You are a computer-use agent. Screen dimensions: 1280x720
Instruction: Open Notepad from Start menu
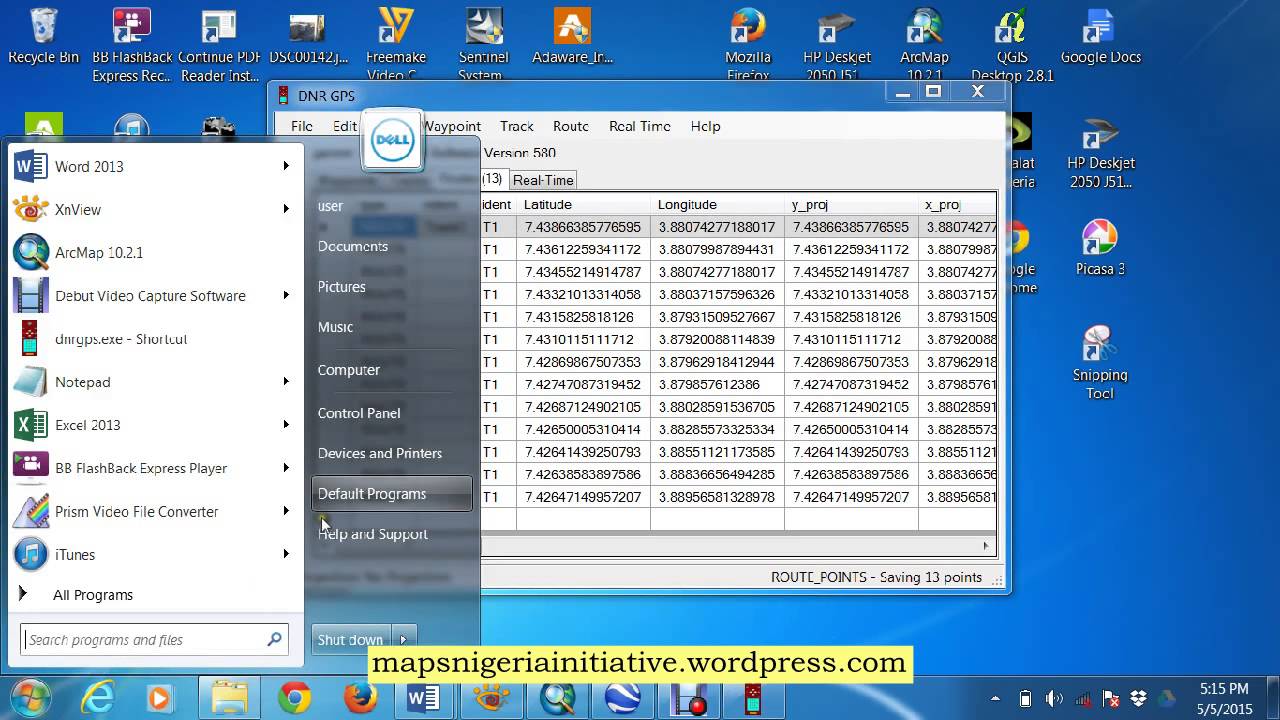click(155, 381)
